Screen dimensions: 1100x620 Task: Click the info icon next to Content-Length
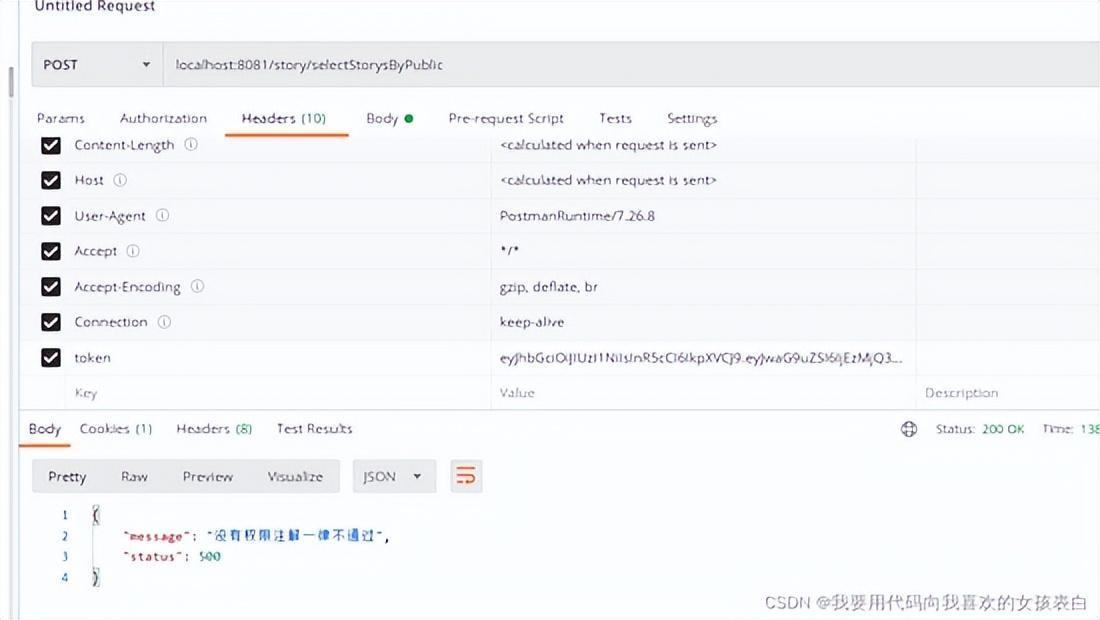[191, 144]
